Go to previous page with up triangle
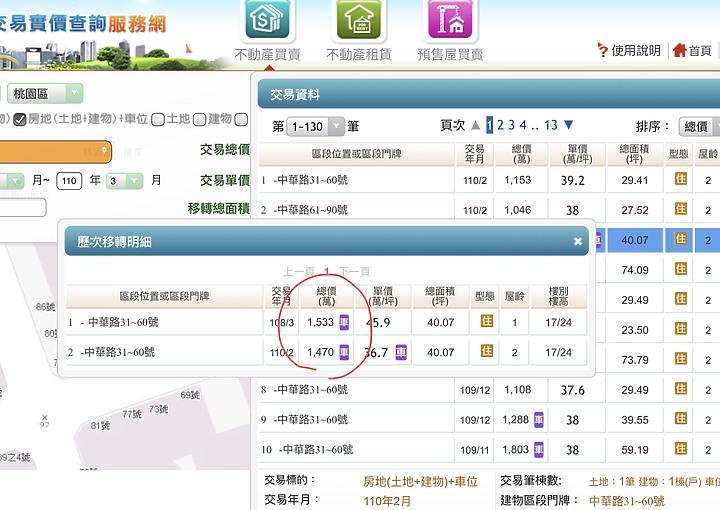 pyautogui.click(x=476, y=125)
